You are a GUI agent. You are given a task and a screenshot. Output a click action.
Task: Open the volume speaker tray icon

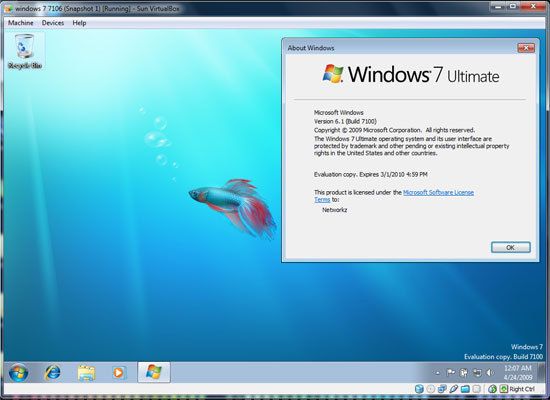[x=490, y=373]
